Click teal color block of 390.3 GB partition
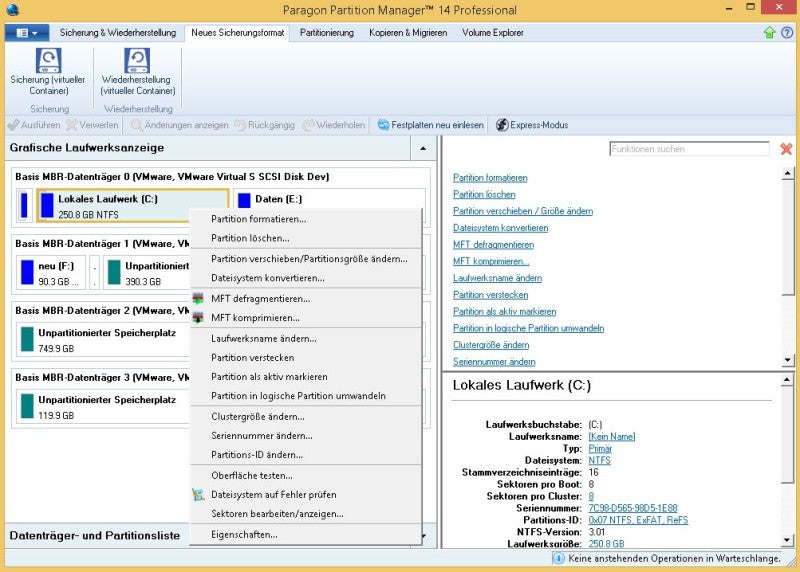 114,272
